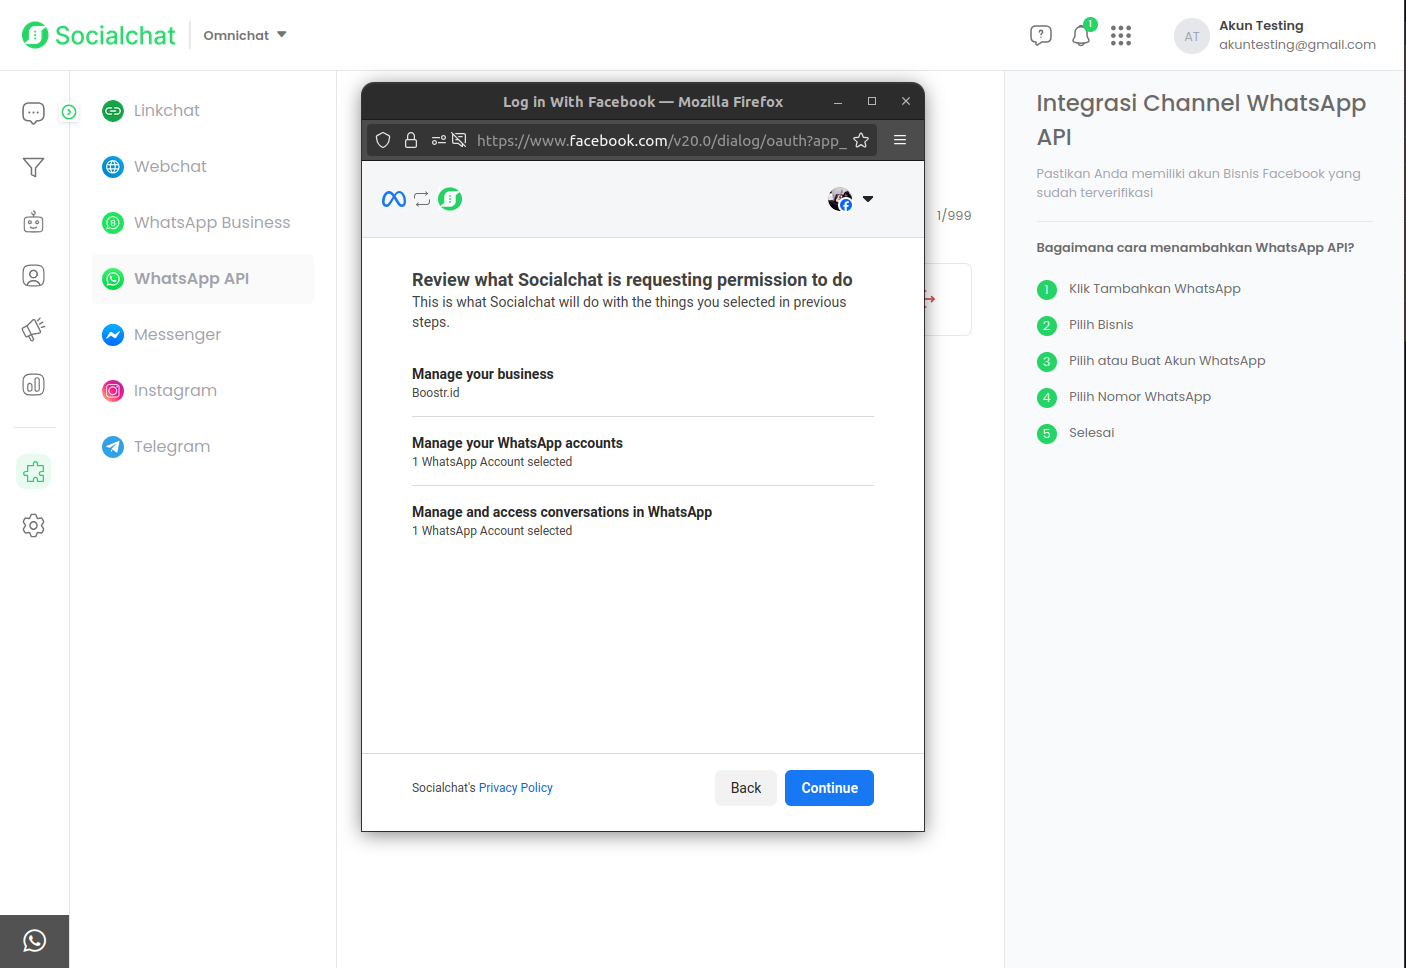This screenshot has height=968, width=1406.
Task: Open the Firefox hamburger menu
Action: tap(900, 140)
